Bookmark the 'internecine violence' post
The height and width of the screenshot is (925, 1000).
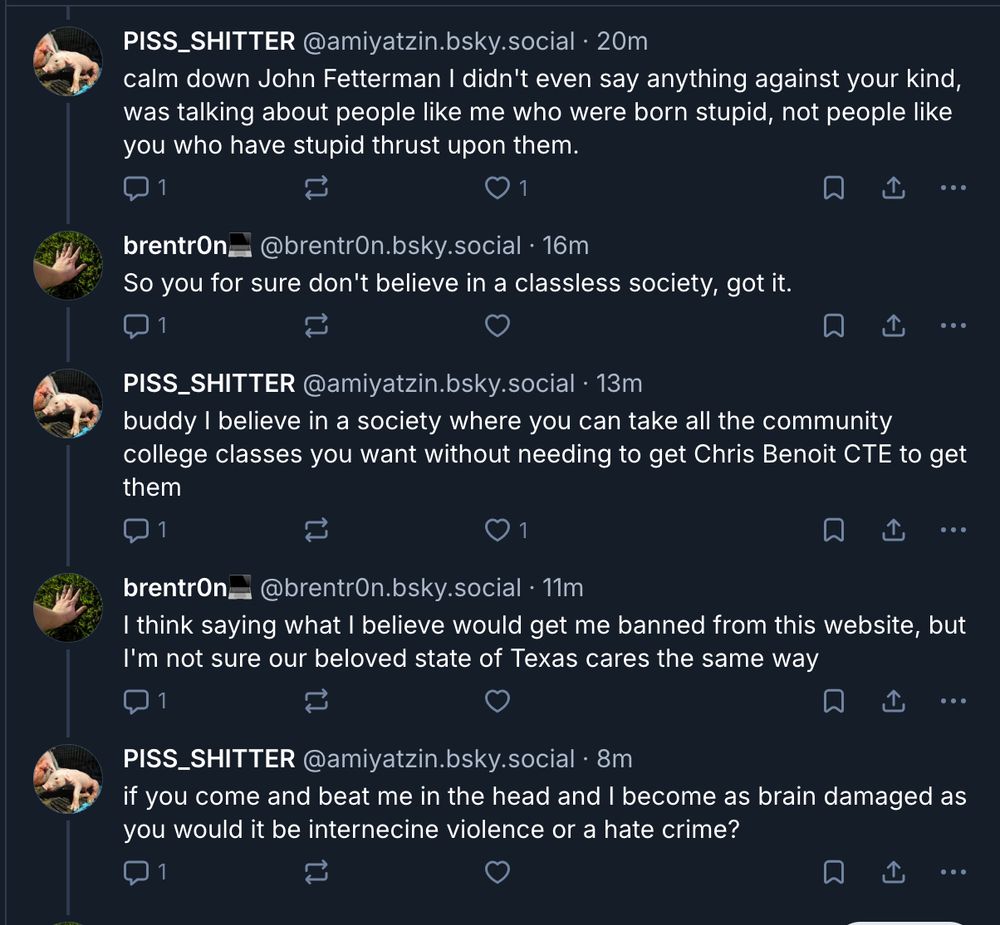click(833, 872)
